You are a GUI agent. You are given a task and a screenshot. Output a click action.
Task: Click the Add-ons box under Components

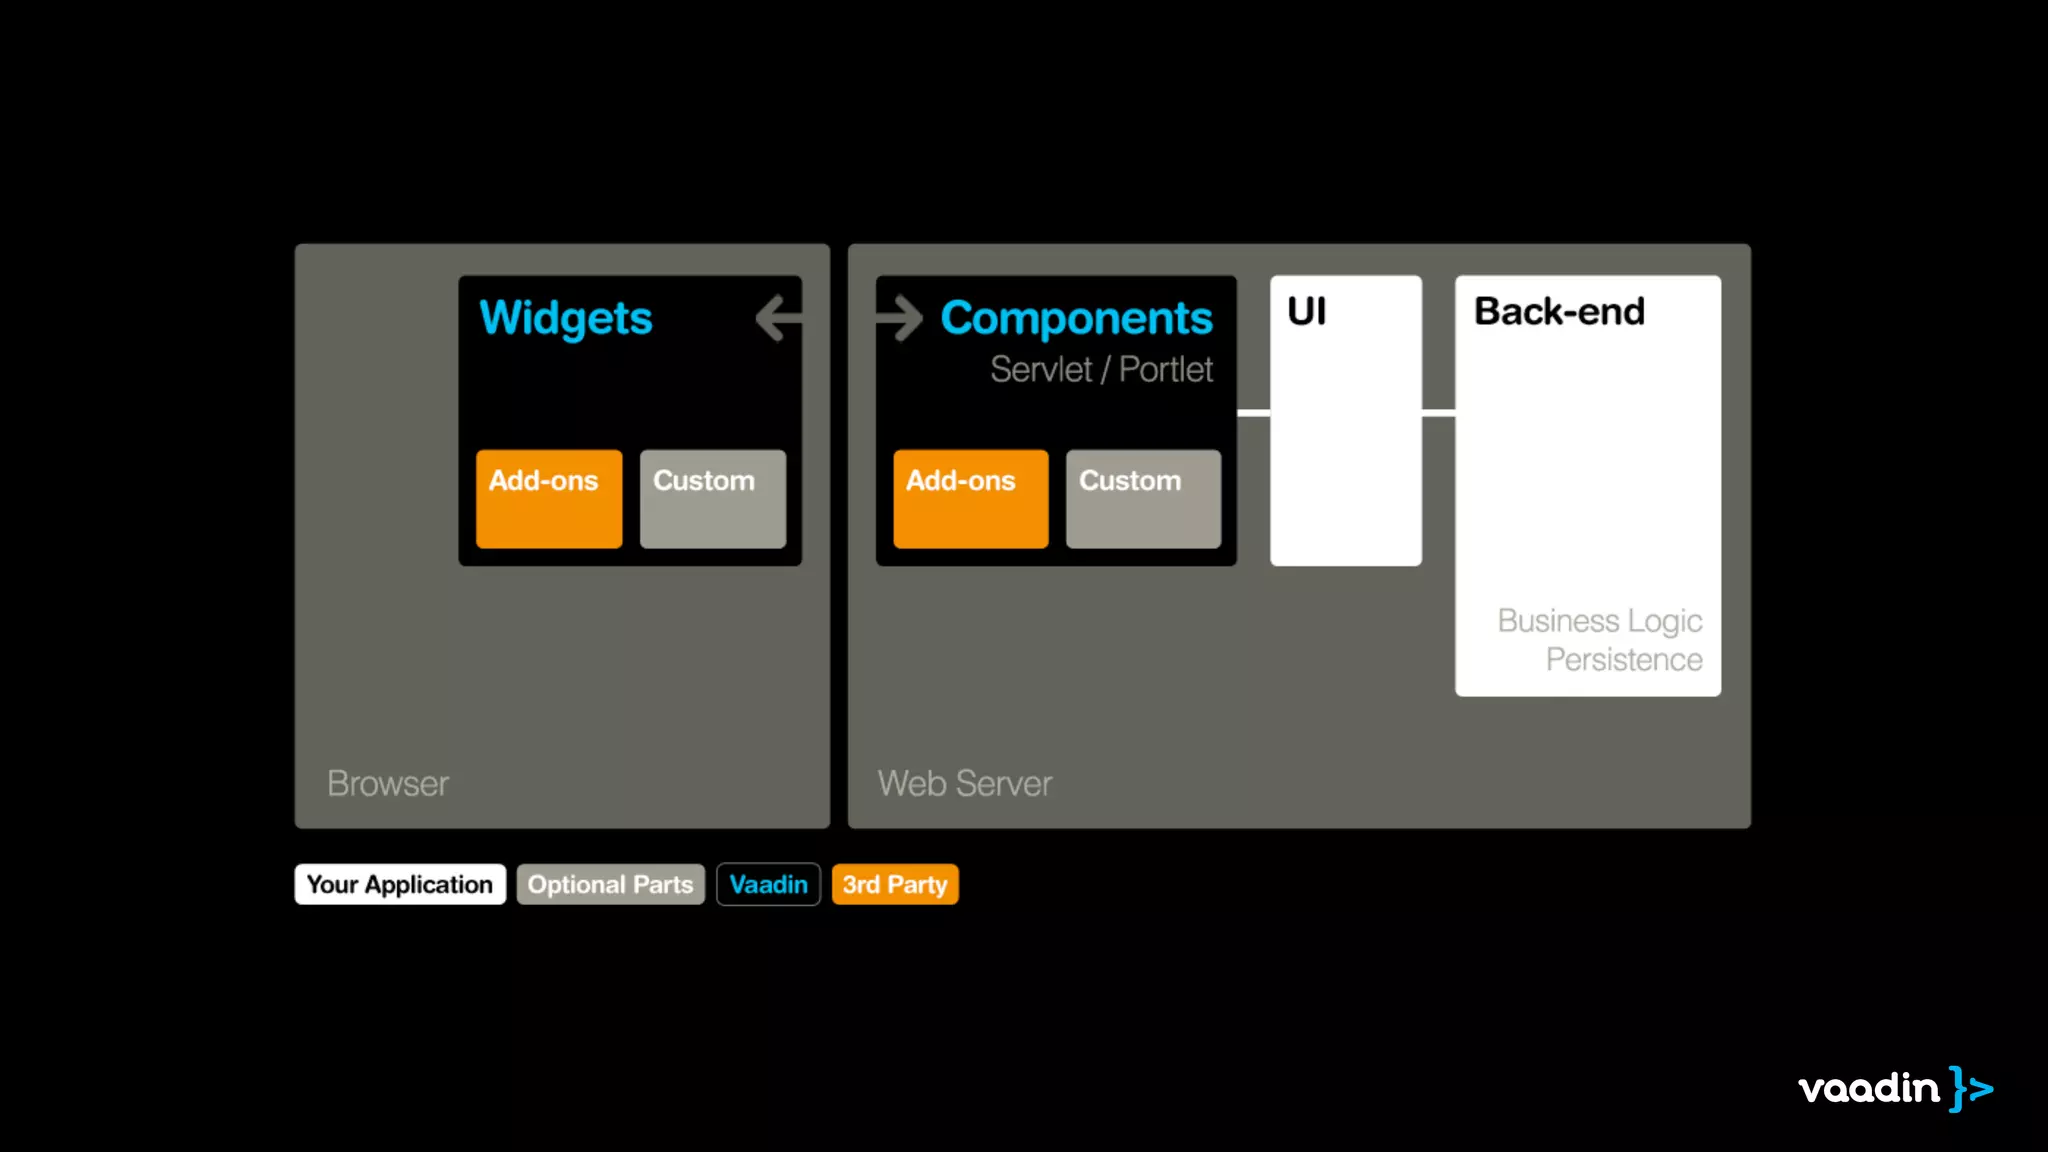point(970,498)
